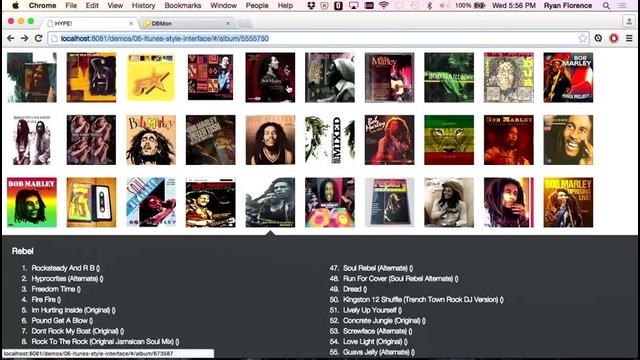Open the Bookmarks menu
Screen dimensions: 640x360
[x=183, y=6]
